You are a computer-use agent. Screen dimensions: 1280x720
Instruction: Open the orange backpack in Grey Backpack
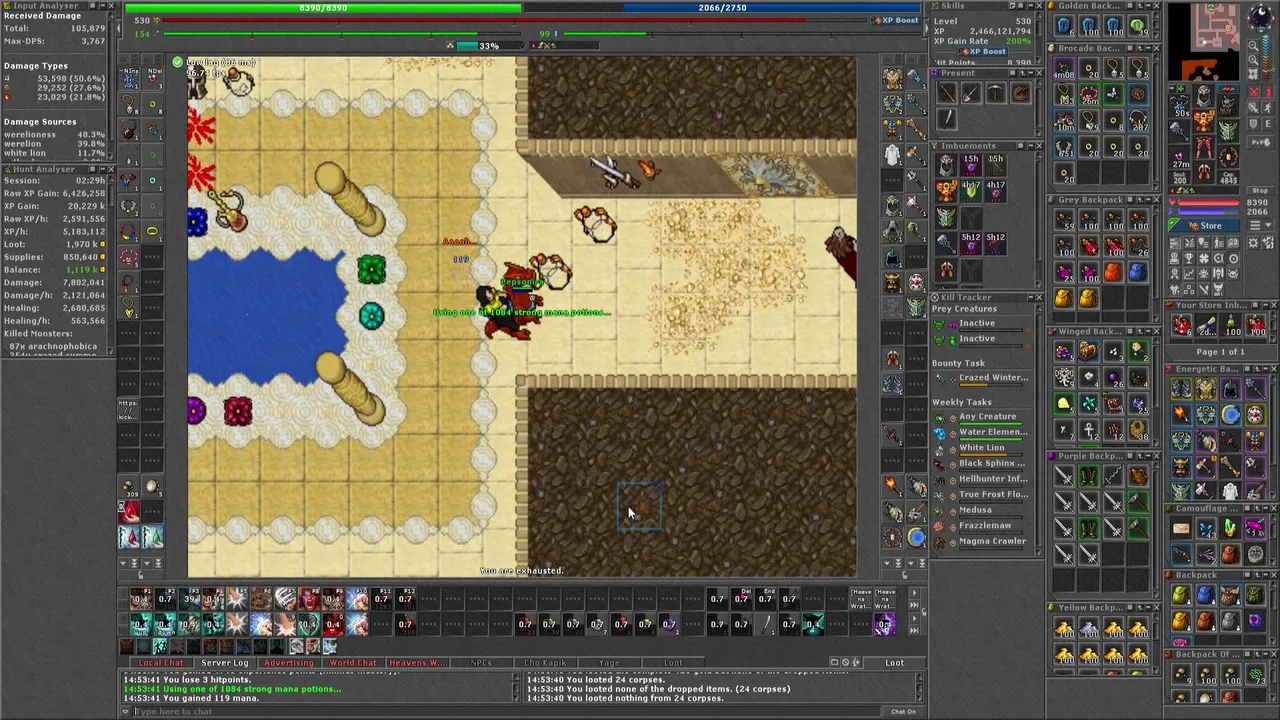pyautogui.click(x=1113, y=272)
